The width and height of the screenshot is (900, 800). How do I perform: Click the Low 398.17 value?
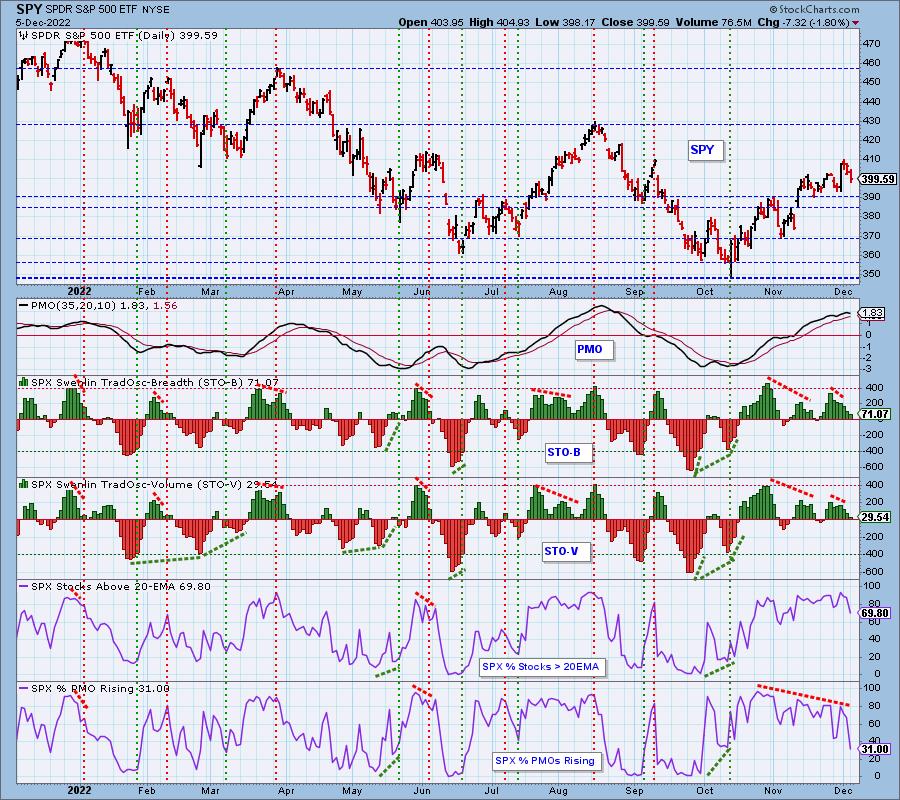tap(564, 22)
